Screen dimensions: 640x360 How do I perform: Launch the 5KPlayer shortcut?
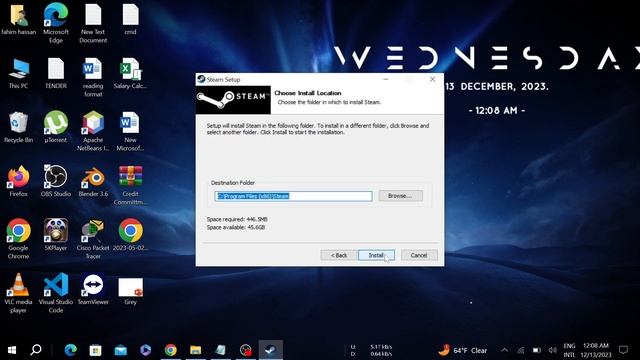(x=56, y=235)
